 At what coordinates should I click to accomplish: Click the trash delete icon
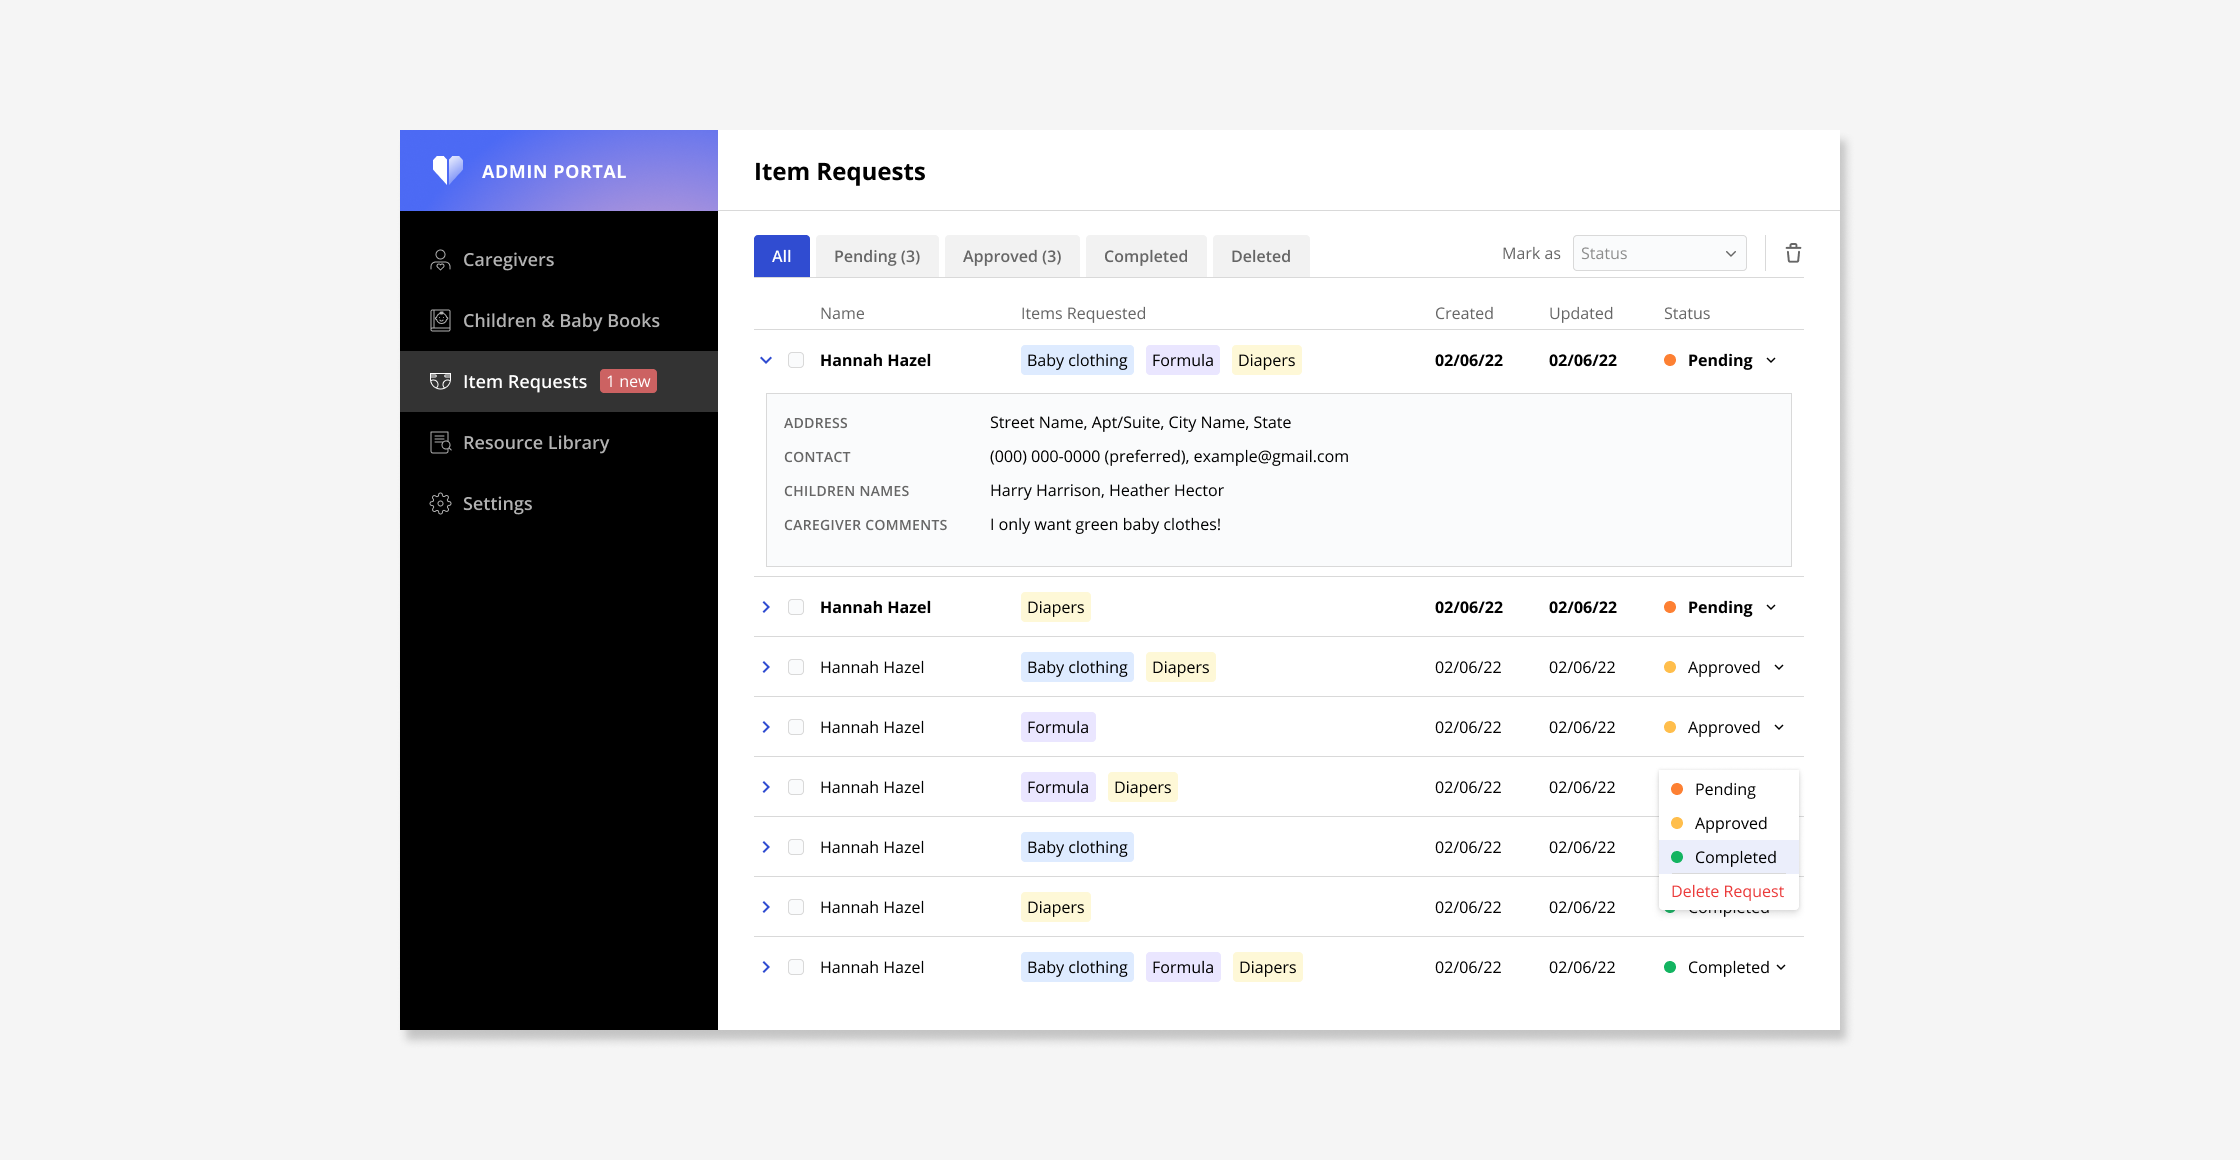(x=1793, y=253)
